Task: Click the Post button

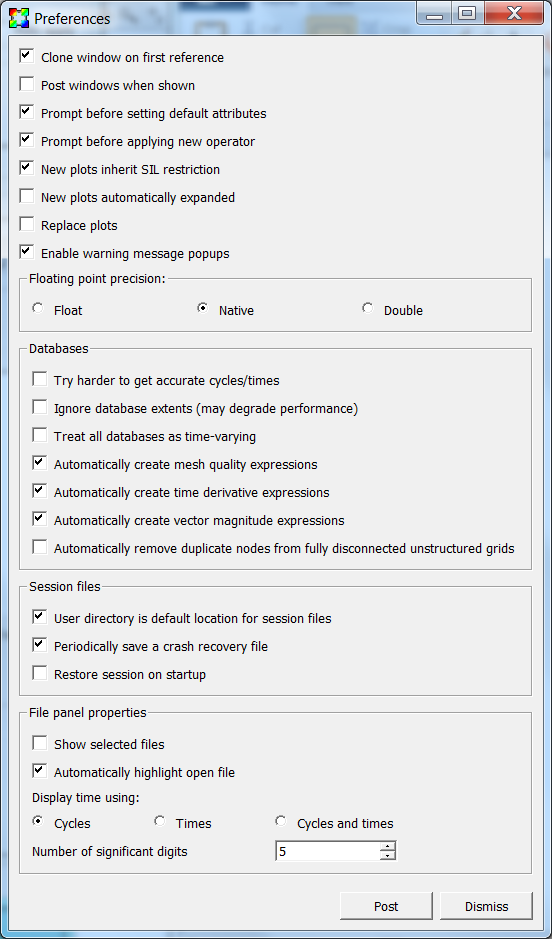Action: point(386,906)
